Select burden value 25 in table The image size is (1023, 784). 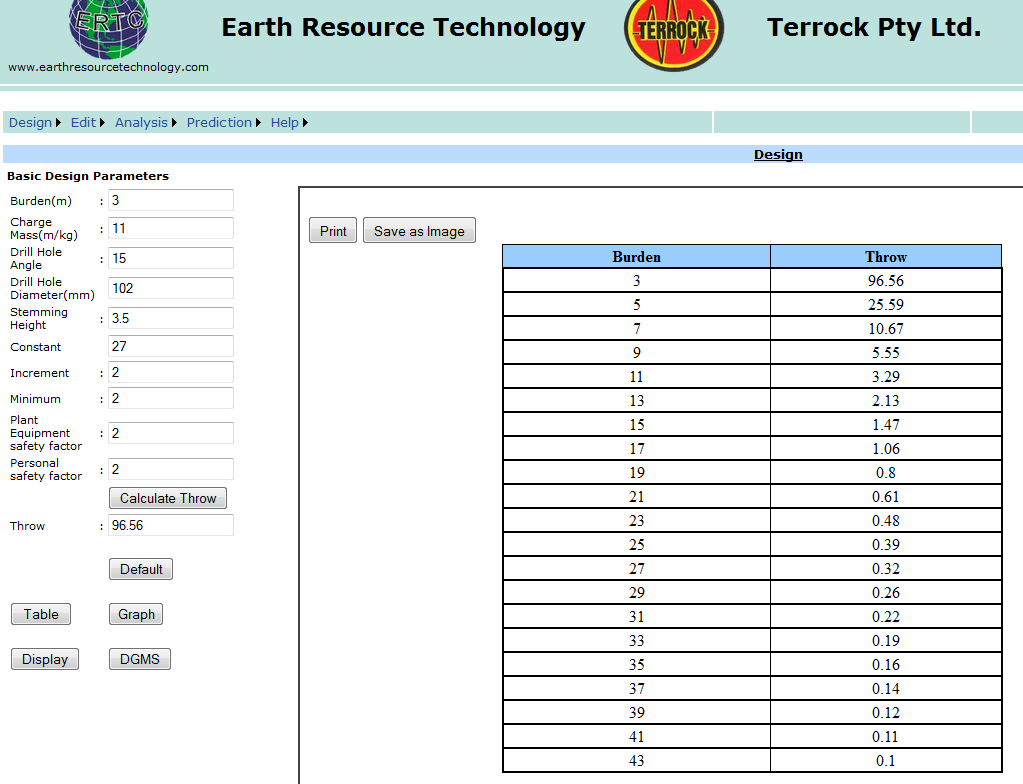[x=636, y=545]
